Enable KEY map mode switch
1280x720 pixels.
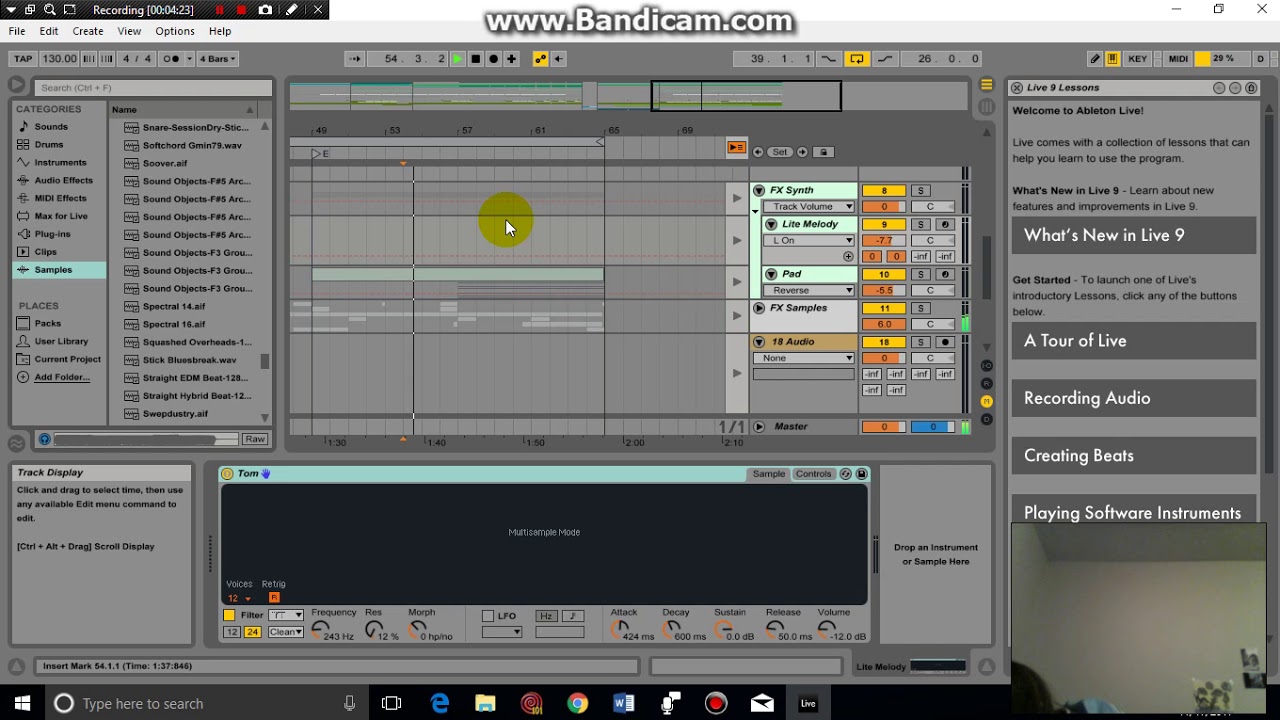pos(1137,59)
